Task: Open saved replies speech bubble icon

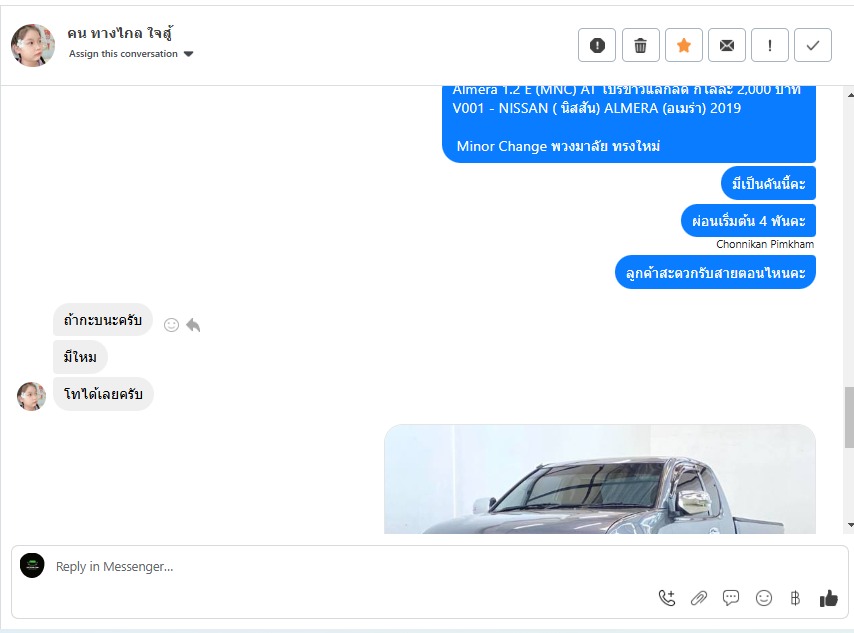Action: [731, 598]
